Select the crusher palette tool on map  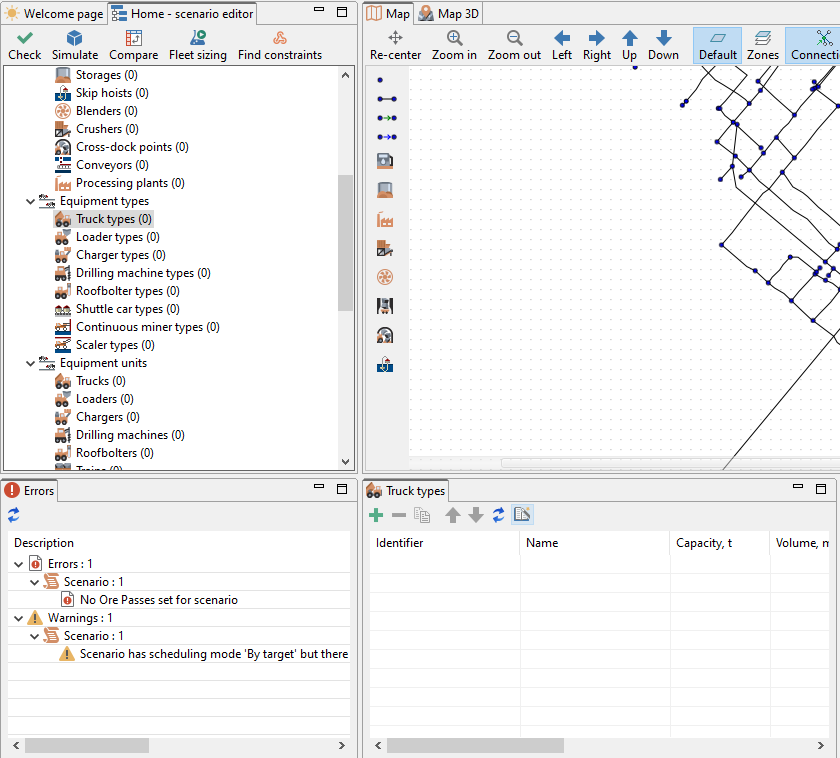[385, 249]
